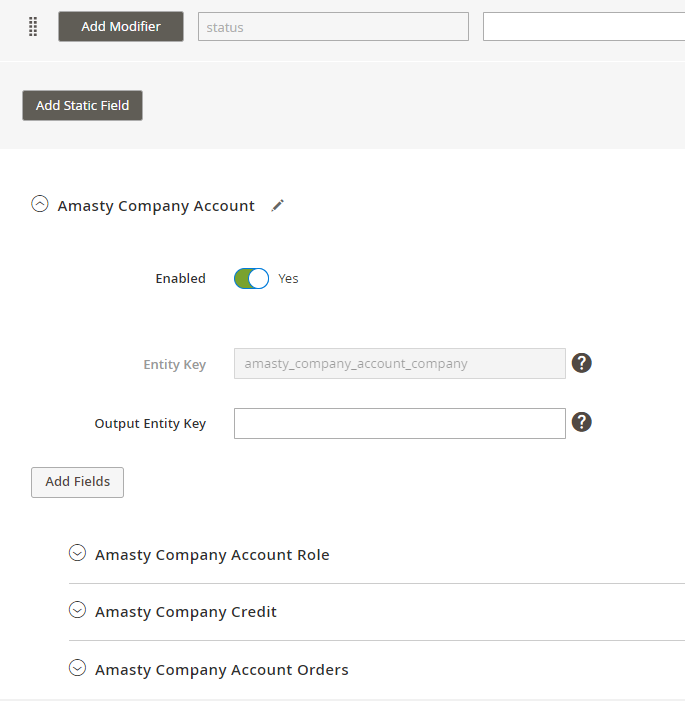Collapse the Amasty Company Account section
The image size is (685, 701).
40,204
